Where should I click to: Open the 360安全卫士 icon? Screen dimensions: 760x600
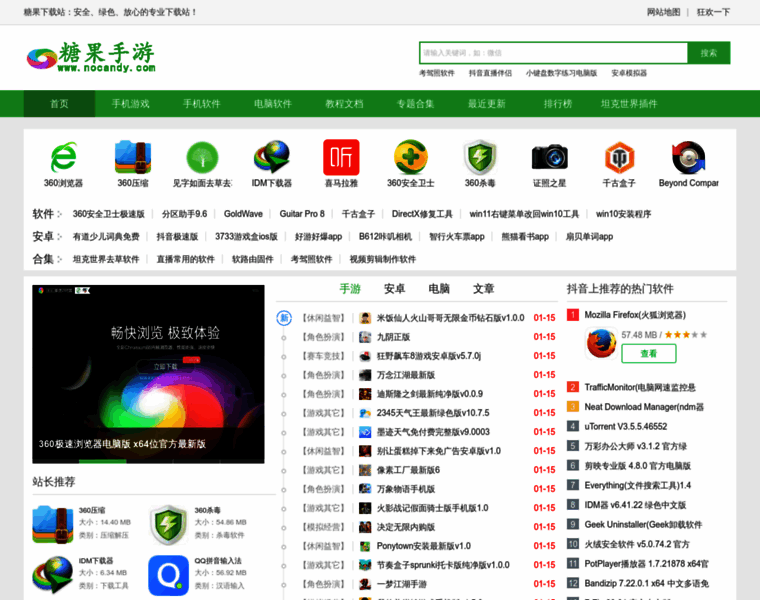point(411,157)
